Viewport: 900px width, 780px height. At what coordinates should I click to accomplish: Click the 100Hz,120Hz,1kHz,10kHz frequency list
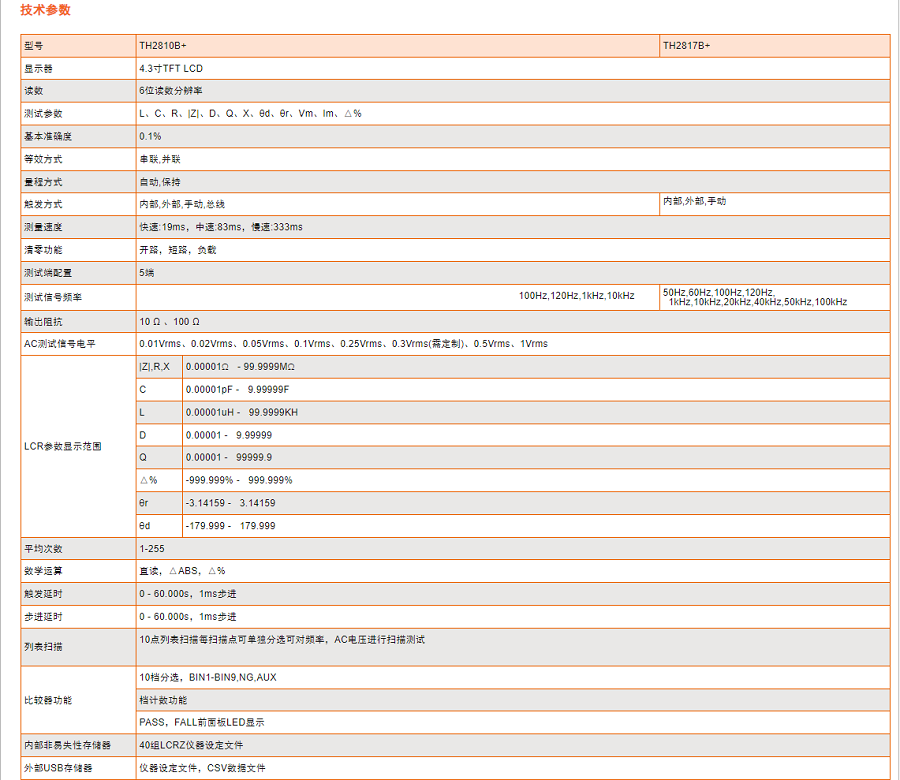click(576, 296)
